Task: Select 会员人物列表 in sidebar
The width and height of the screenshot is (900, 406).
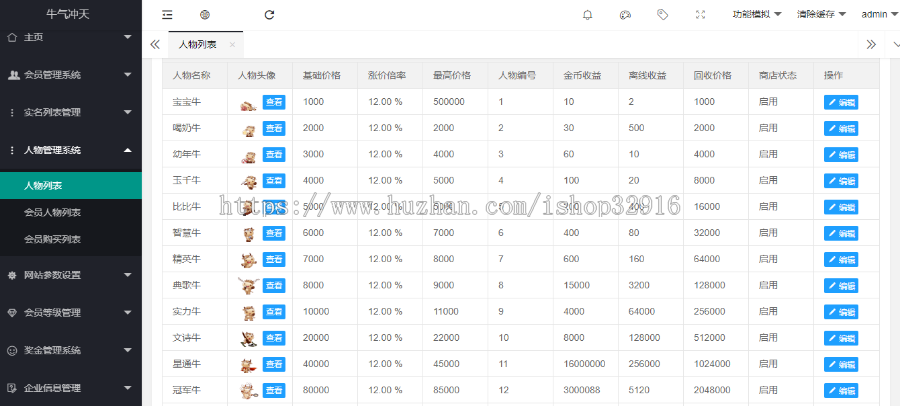Action: pos(53,213)
